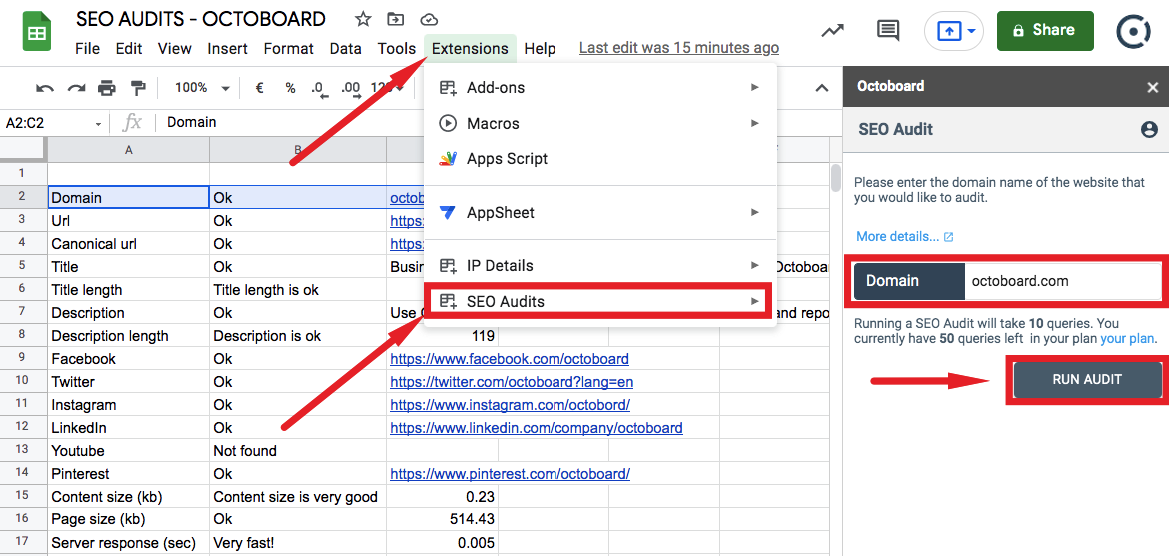
Task: Format as percent icon
Action: point(290,88)
